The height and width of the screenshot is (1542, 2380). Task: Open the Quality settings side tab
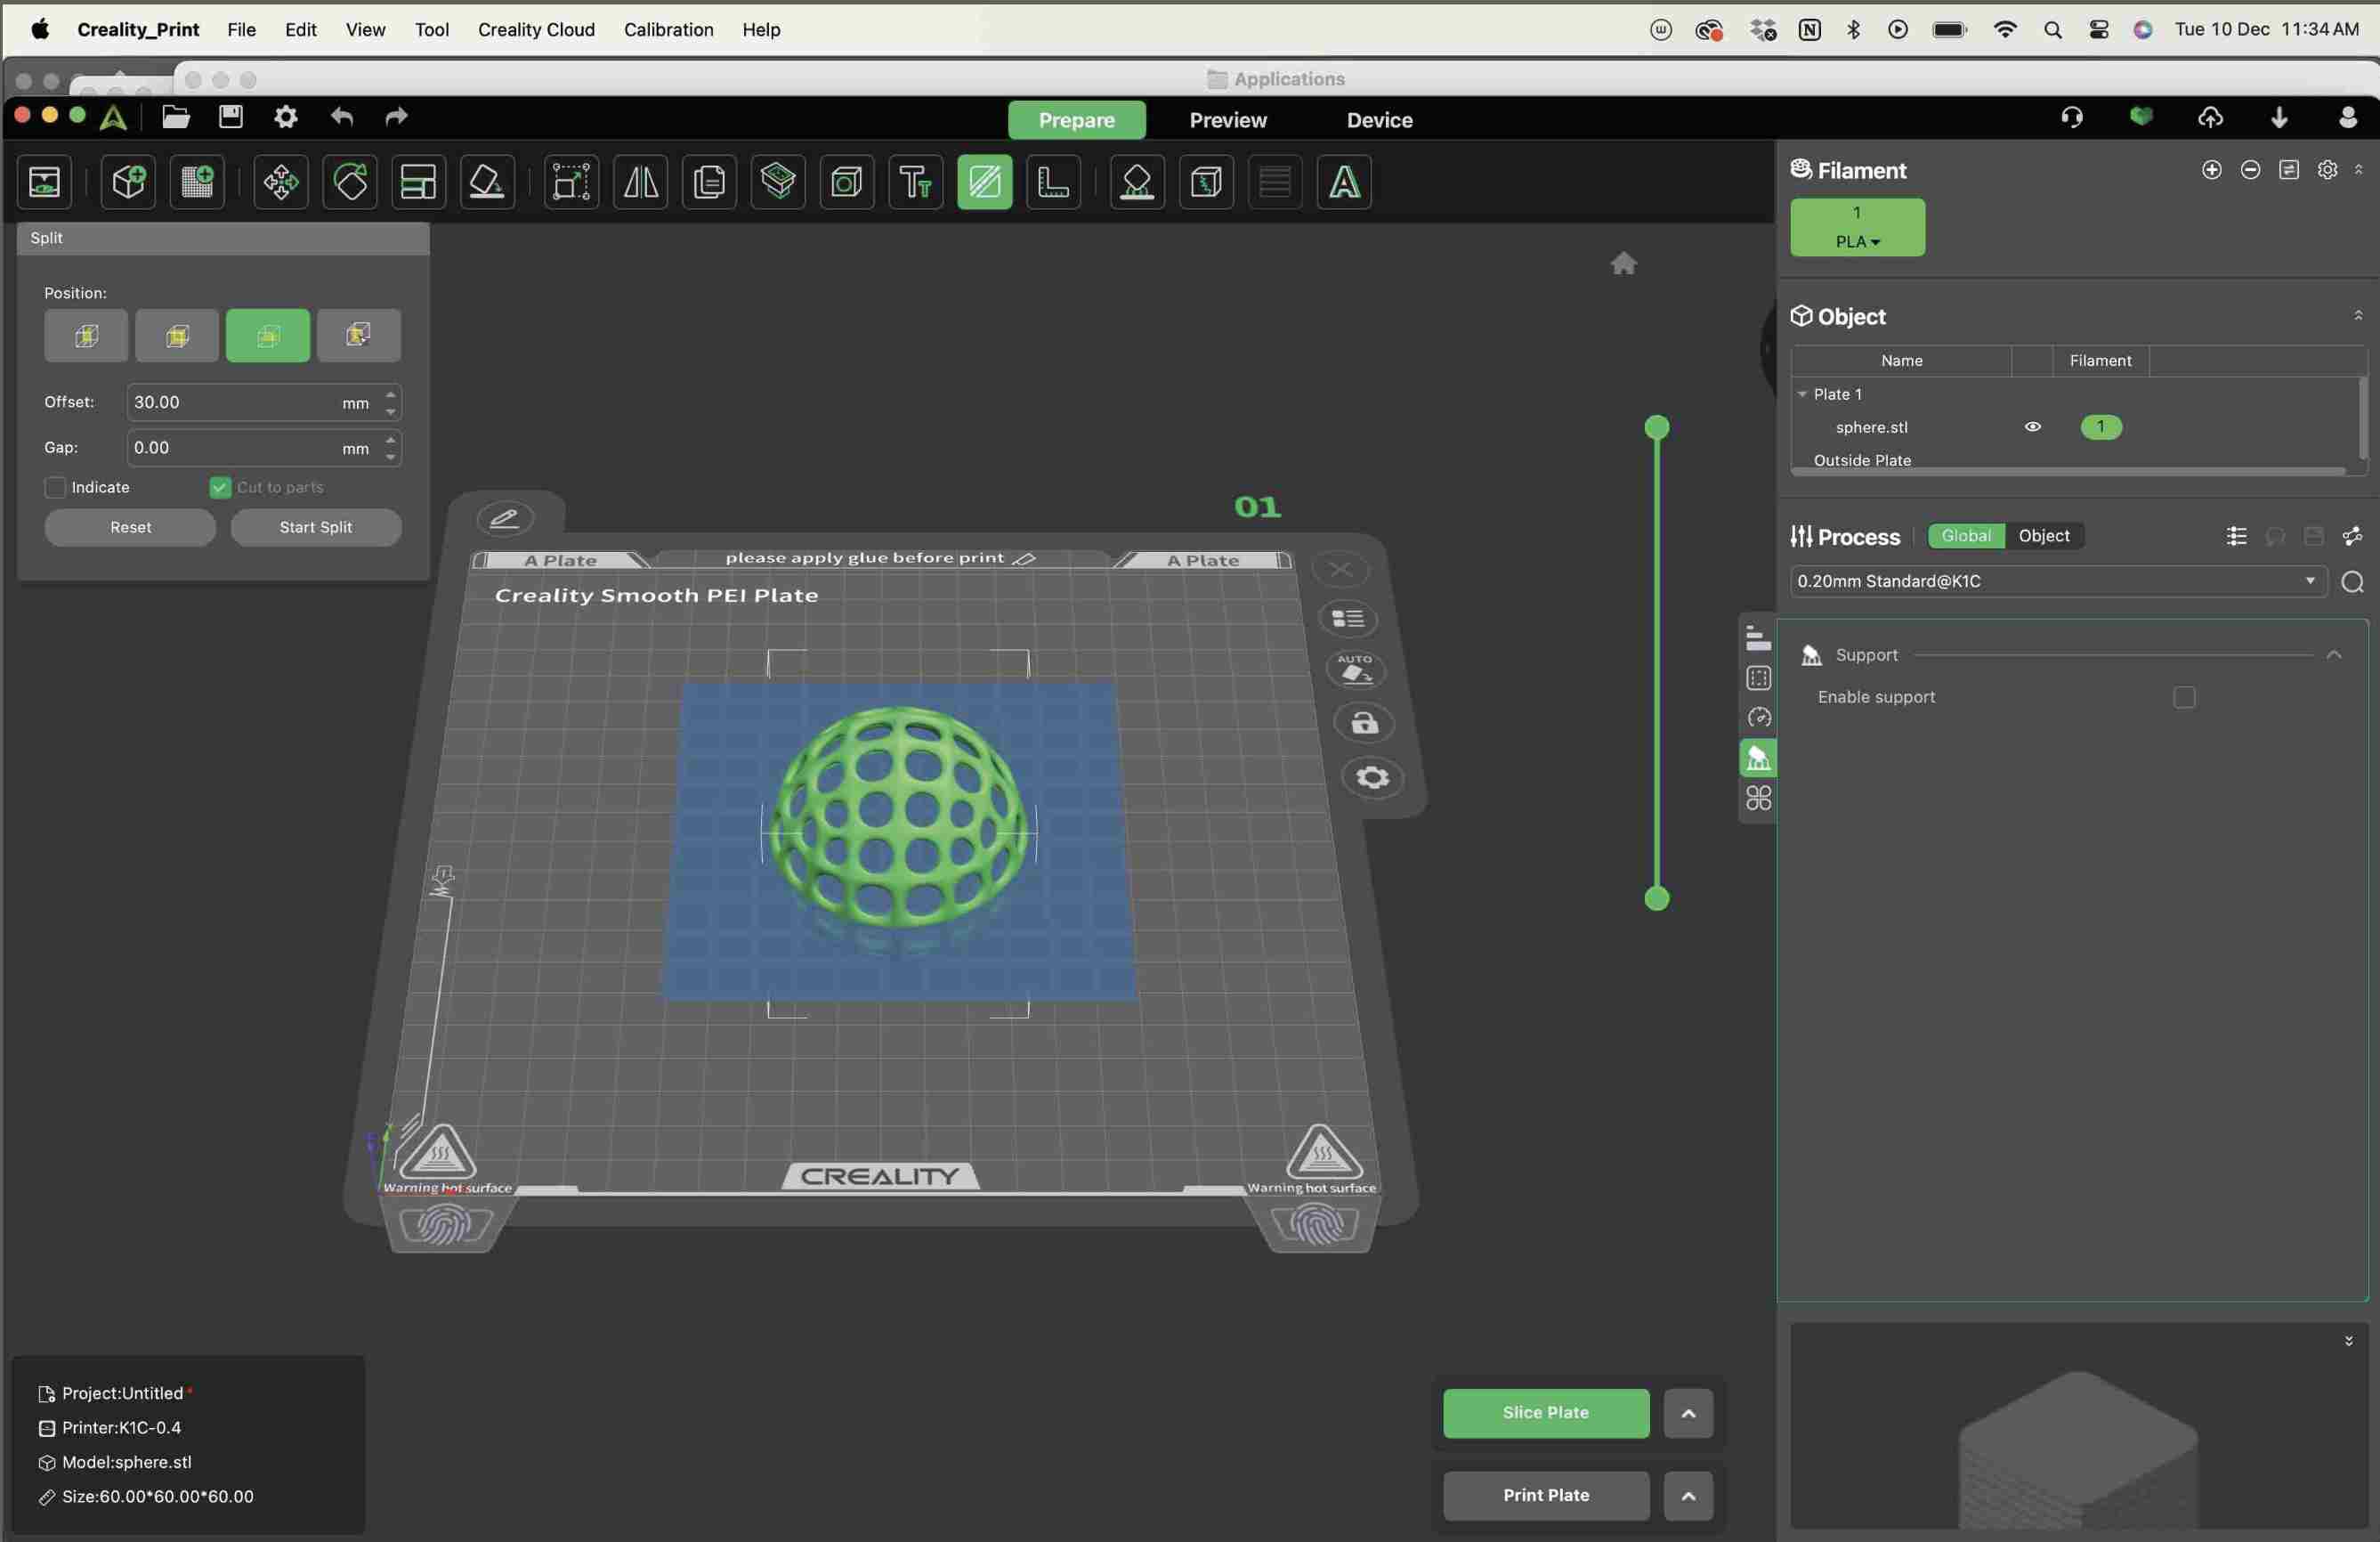1759,638
